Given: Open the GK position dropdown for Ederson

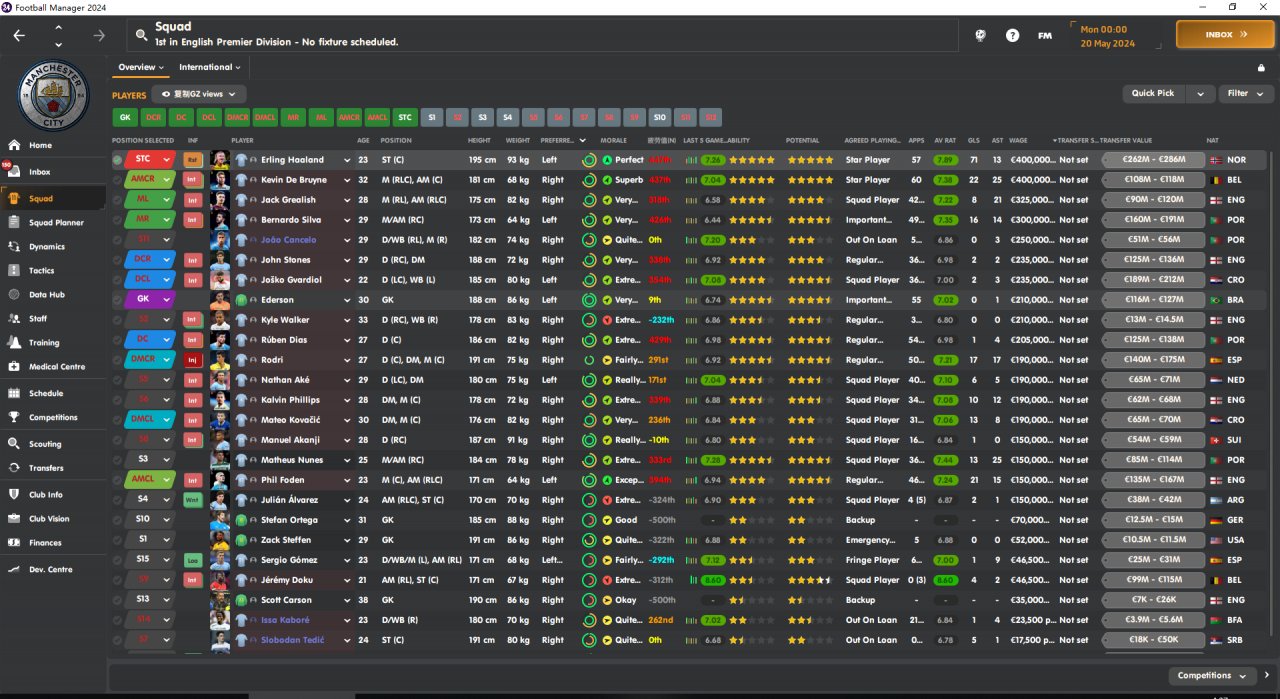Looking at the screenshot, I should [166, 300].
